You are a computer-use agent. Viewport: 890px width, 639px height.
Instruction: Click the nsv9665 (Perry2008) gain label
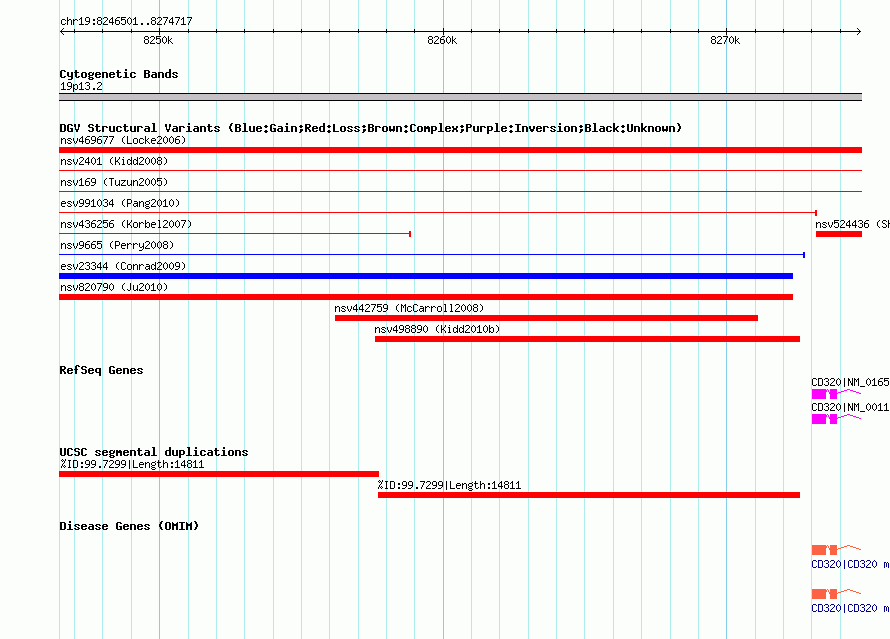pos(117,245)
